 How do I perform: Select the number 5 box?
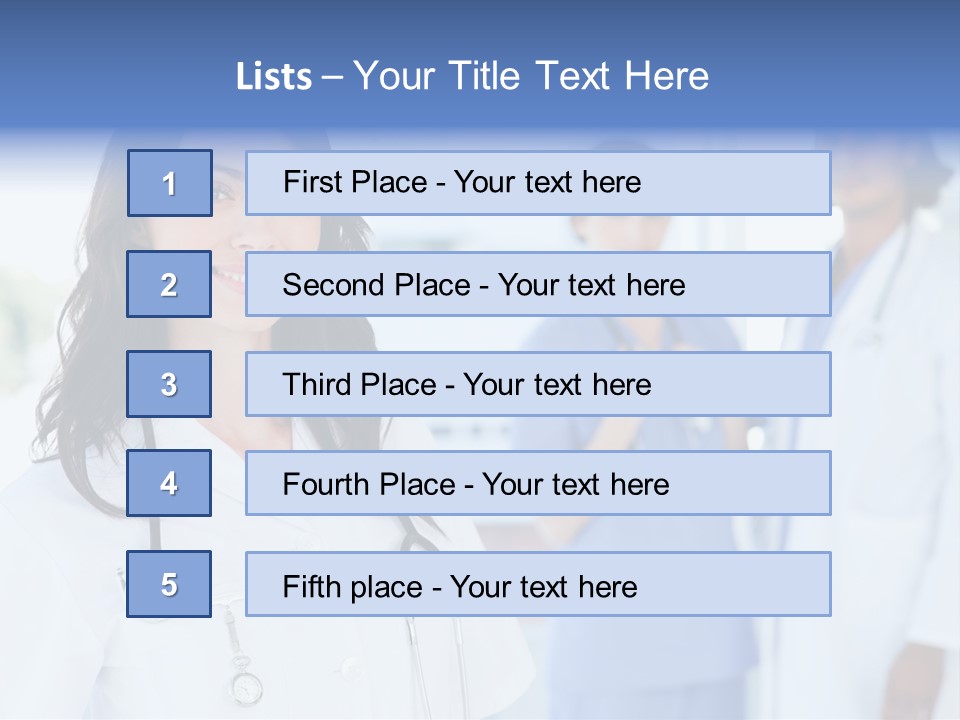169,583
